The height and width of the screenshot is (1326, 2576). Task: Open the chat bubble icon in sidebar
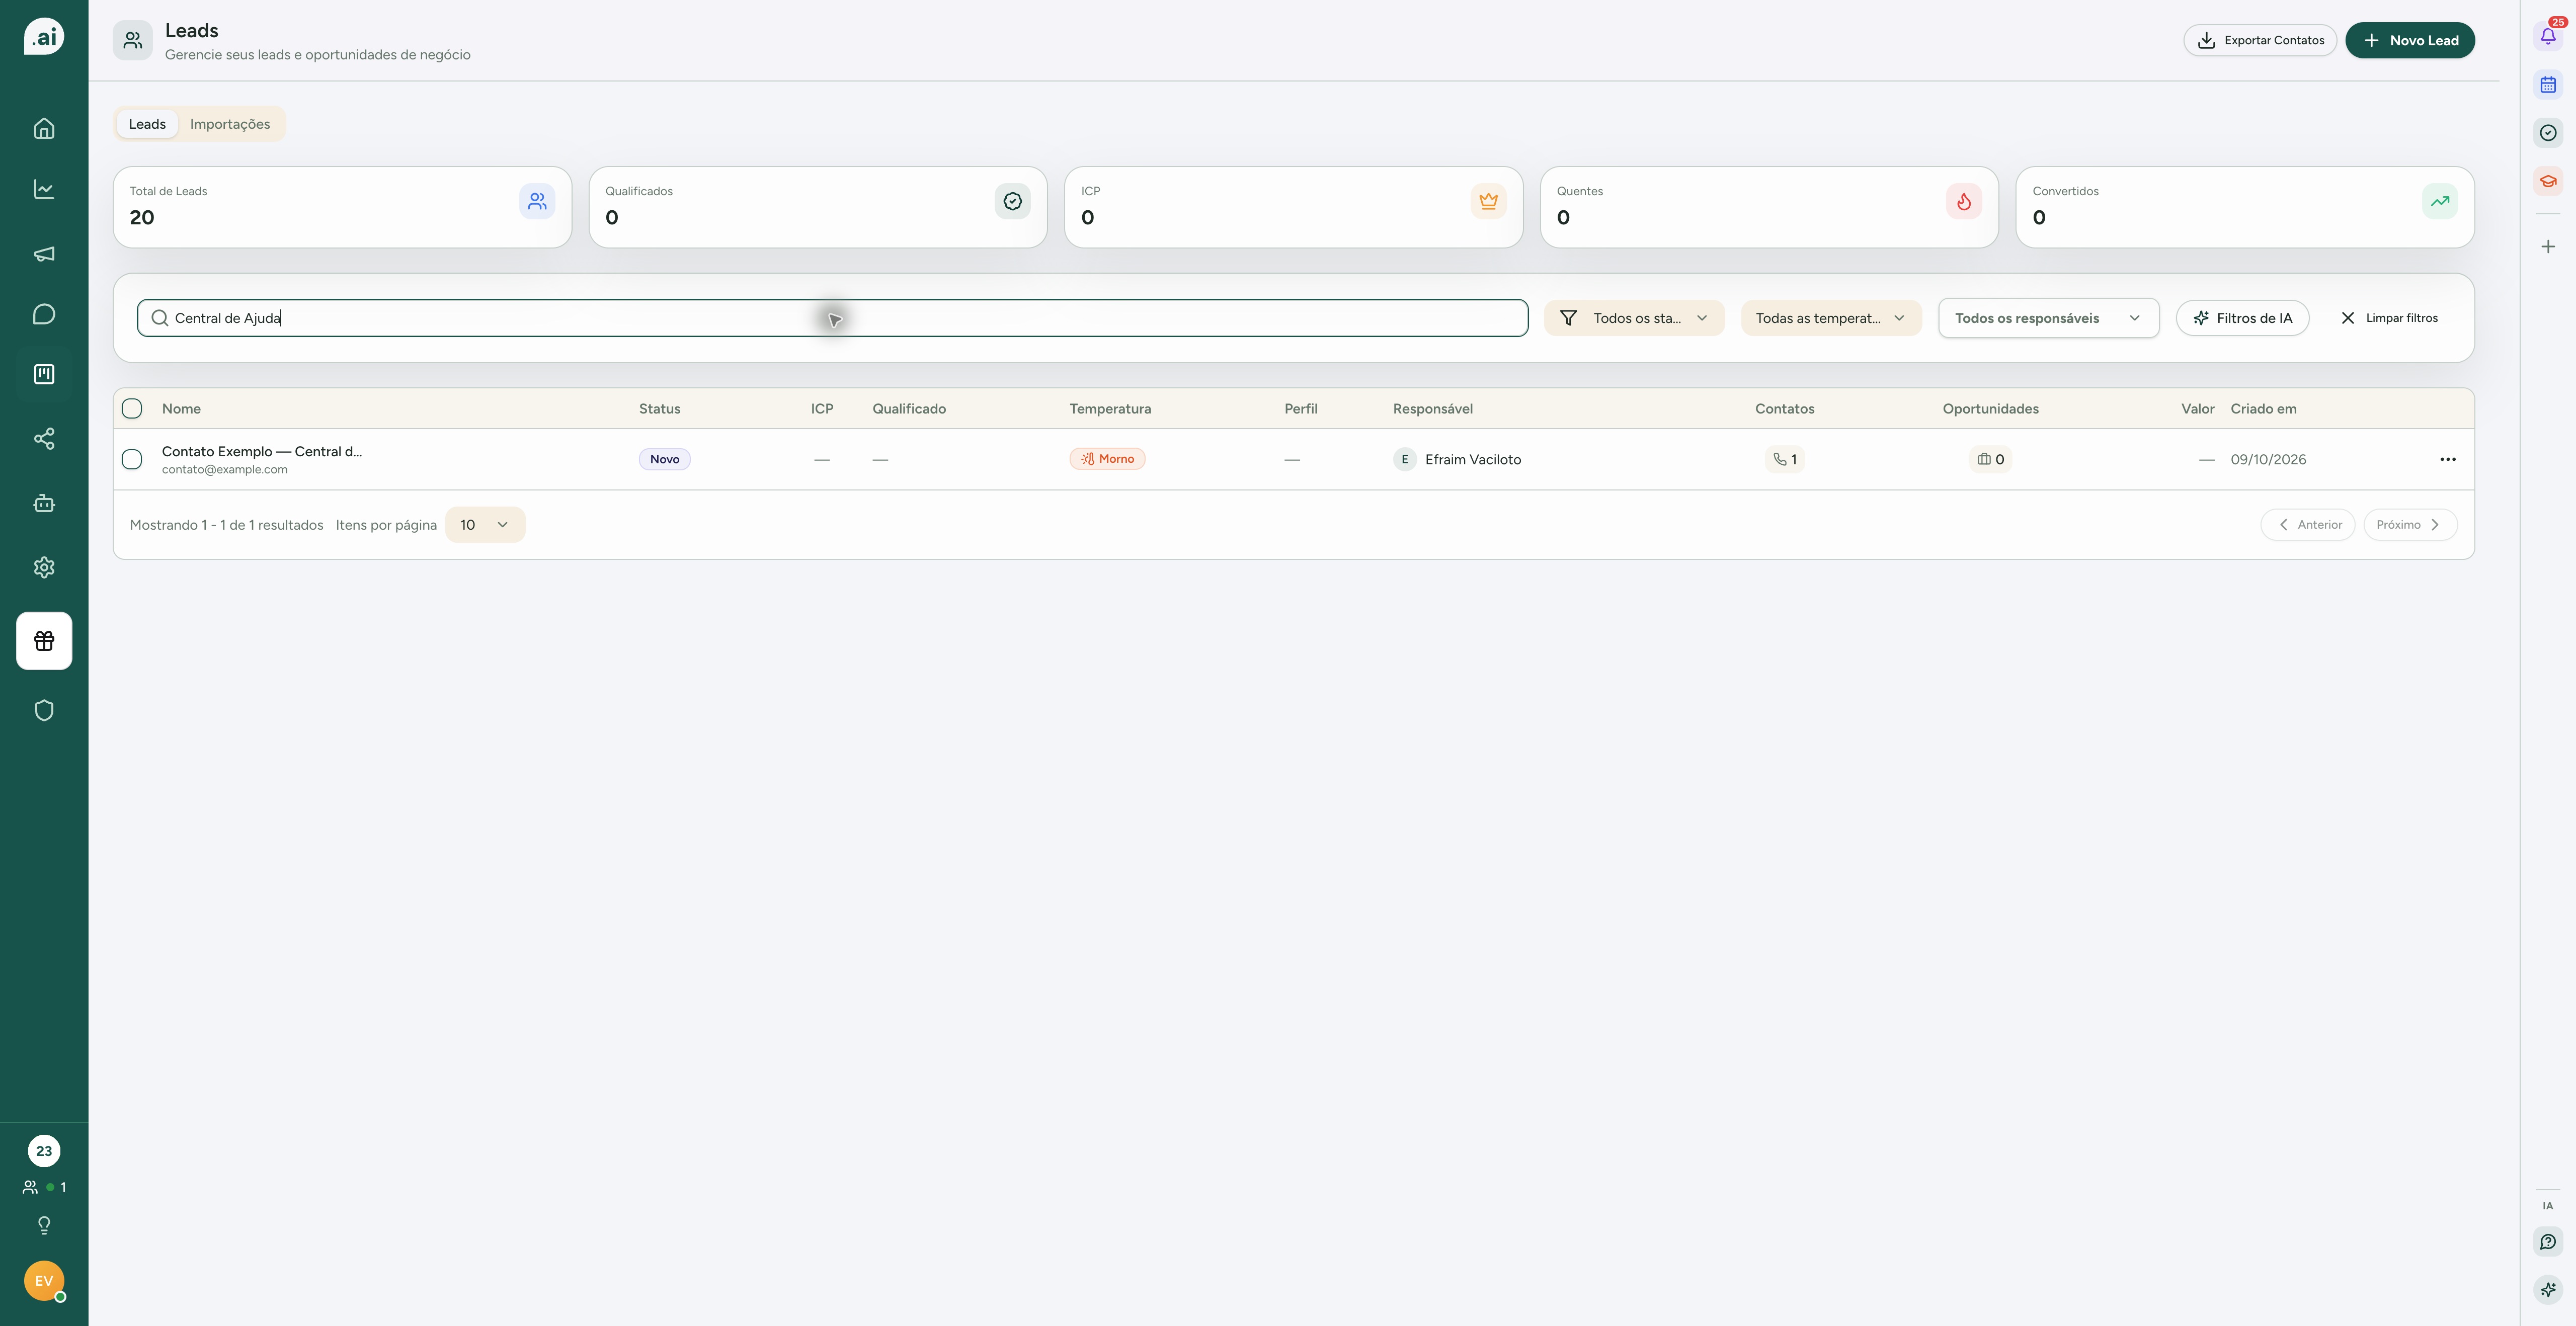[44, 314]
